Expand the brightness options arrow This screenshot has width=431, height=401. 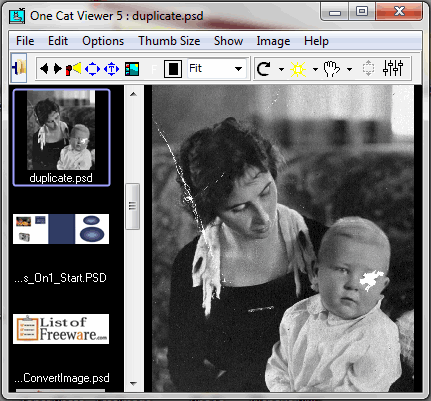pyautogui.click(x=315, y=69)
